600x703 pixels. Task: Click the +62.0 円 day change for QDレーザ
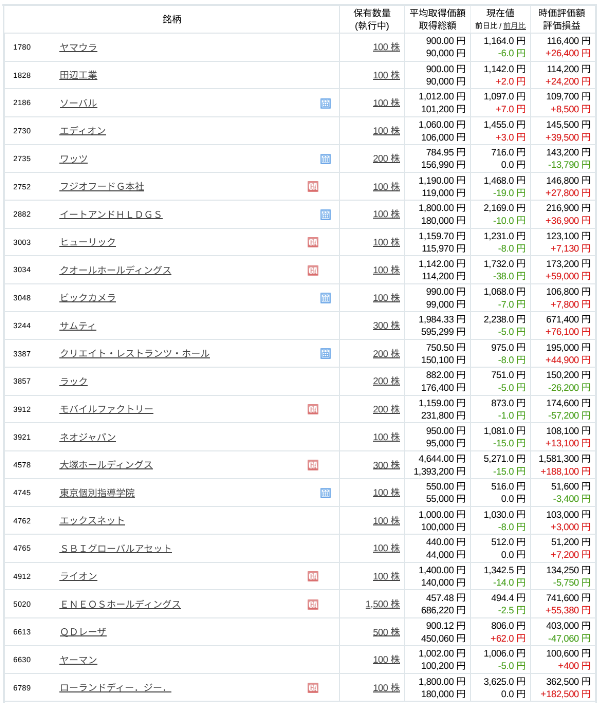[x=508, y=638]
